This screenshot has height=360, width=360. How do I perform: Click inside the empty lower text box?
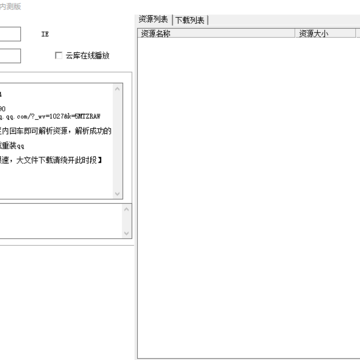pyautogui.click(x=61, y=221)
